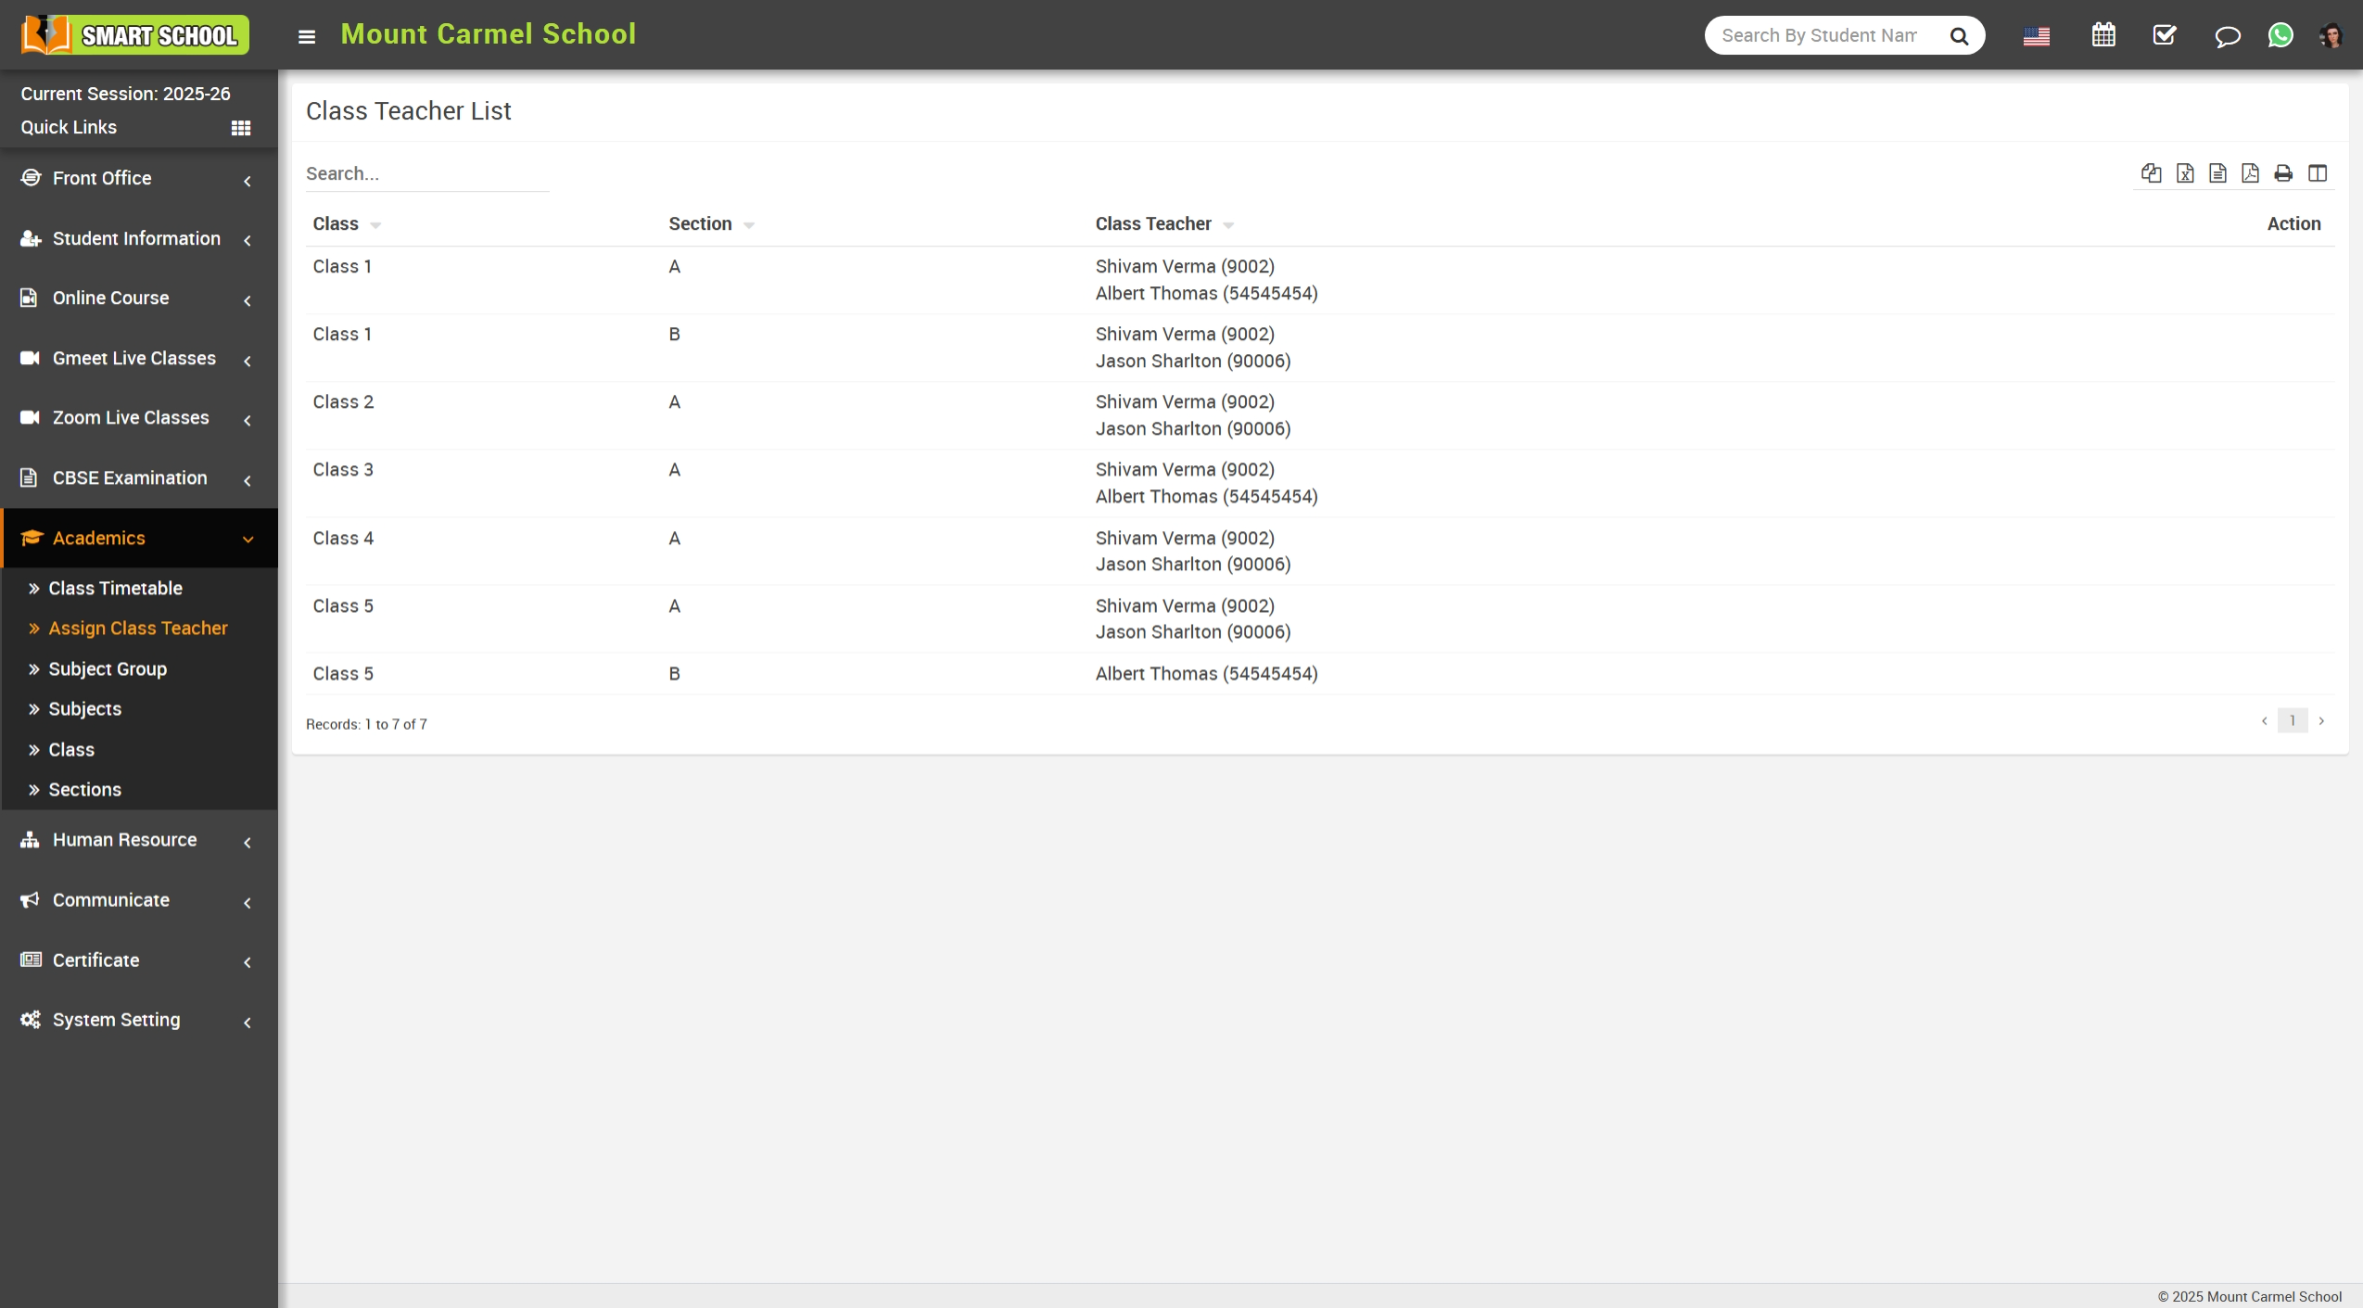
Task: Click the CBSE Examination document icon
Action: 29,477
